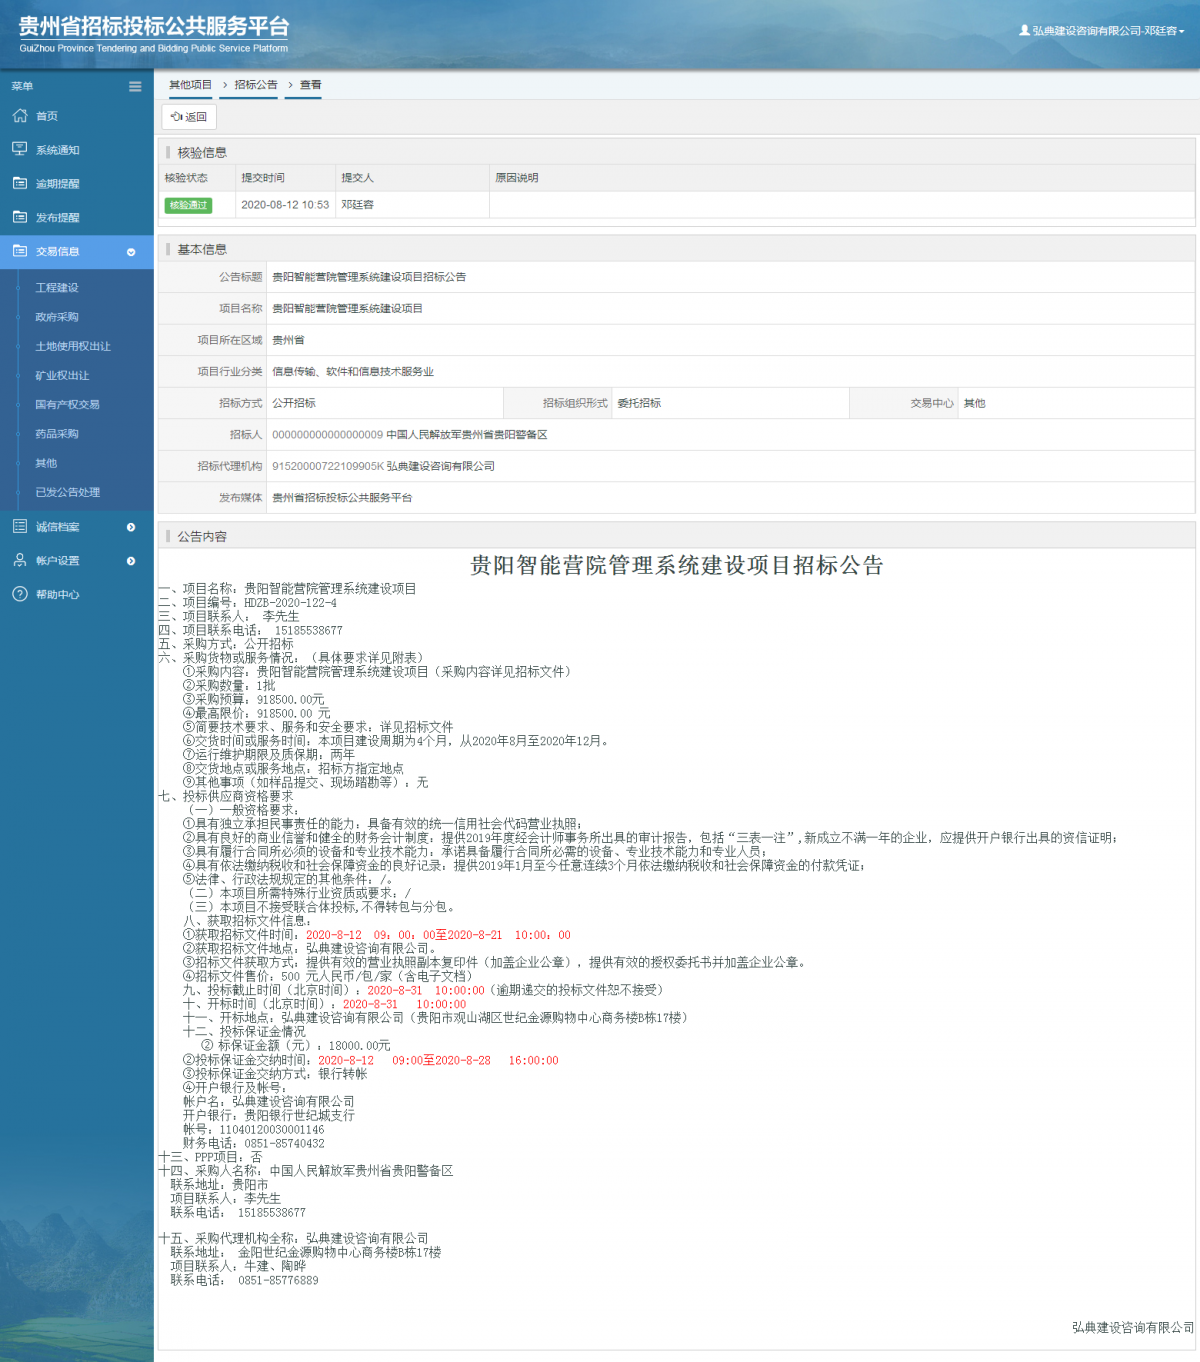Expand the 诚信档案 submenu arrow
Image resolution: width=1200 pixels, height=1362 pixels.
tap(131, 527)
